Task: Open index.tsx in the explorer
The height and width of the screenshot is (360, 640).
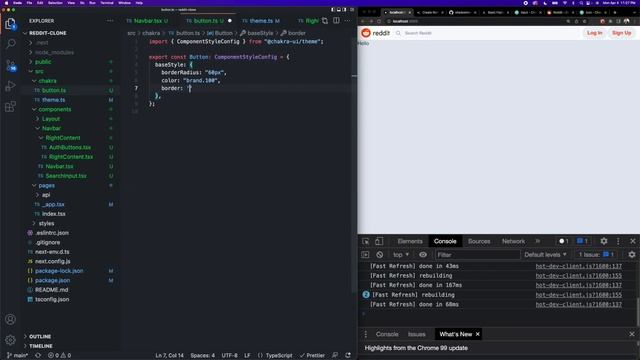Action: [53, 214]
